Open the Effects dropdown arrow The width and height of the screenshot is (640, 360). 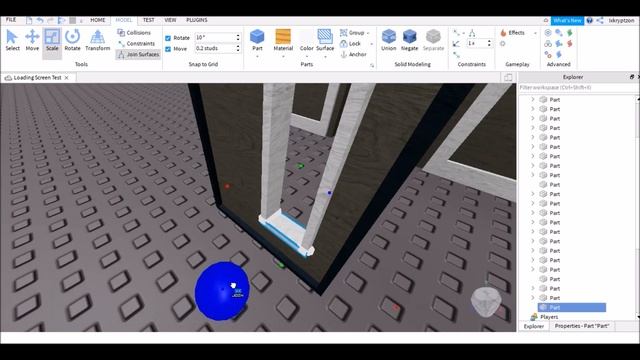click(535, 33)
